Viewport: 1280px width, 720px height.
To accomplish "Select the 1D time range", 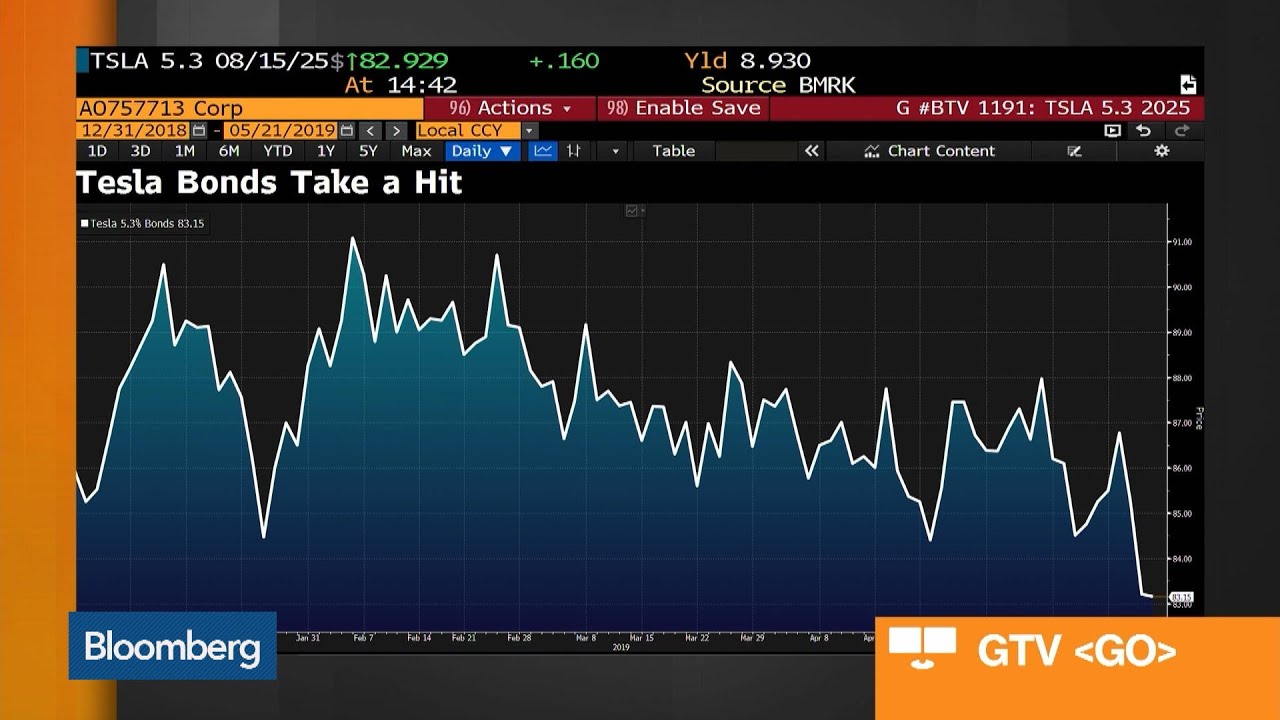I will point(97,151).
